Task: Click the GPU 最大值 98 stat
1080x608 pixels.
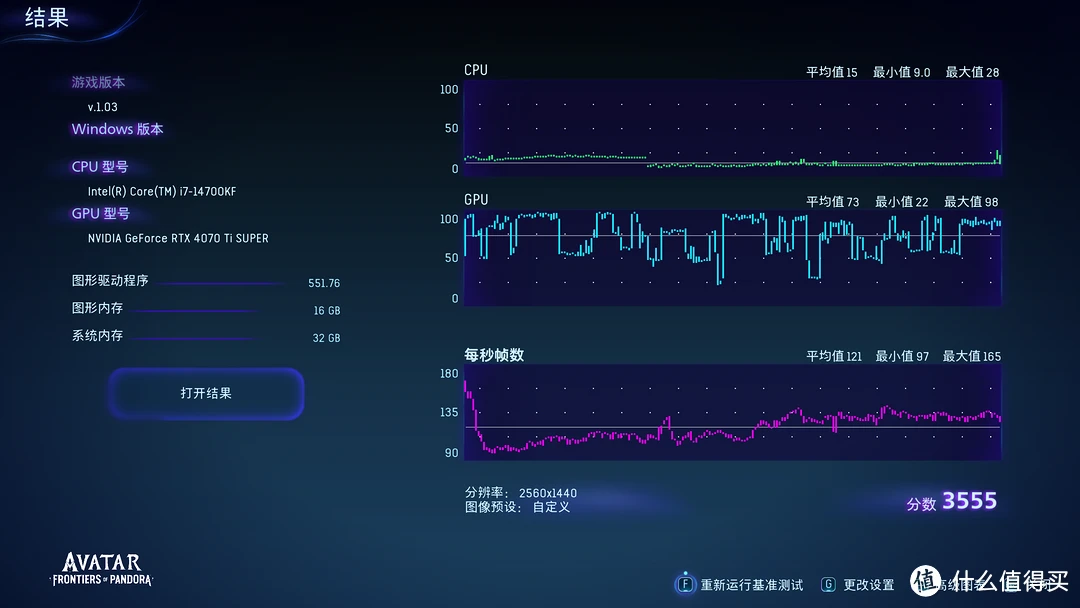Action: point(971,202)
